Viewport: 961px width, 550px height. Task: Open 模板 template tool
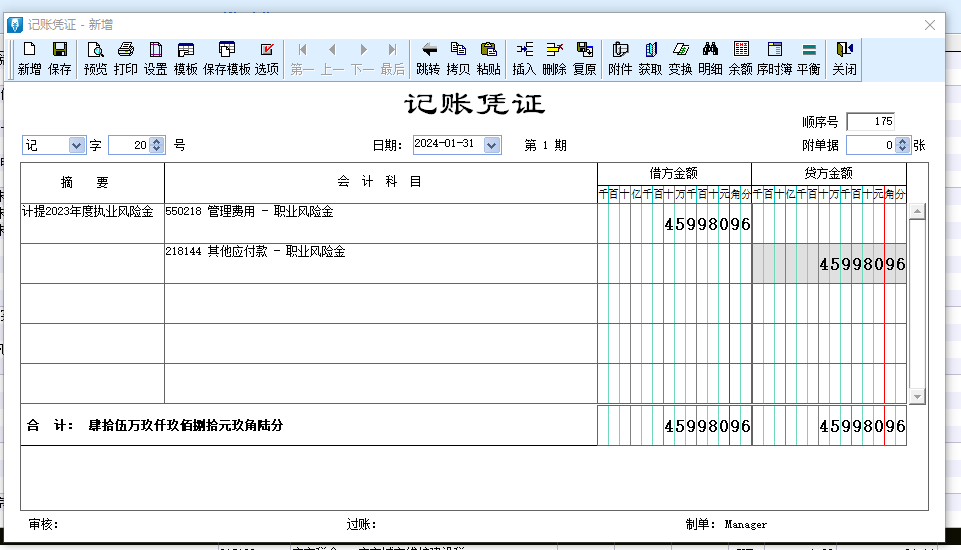click(185, 58)
